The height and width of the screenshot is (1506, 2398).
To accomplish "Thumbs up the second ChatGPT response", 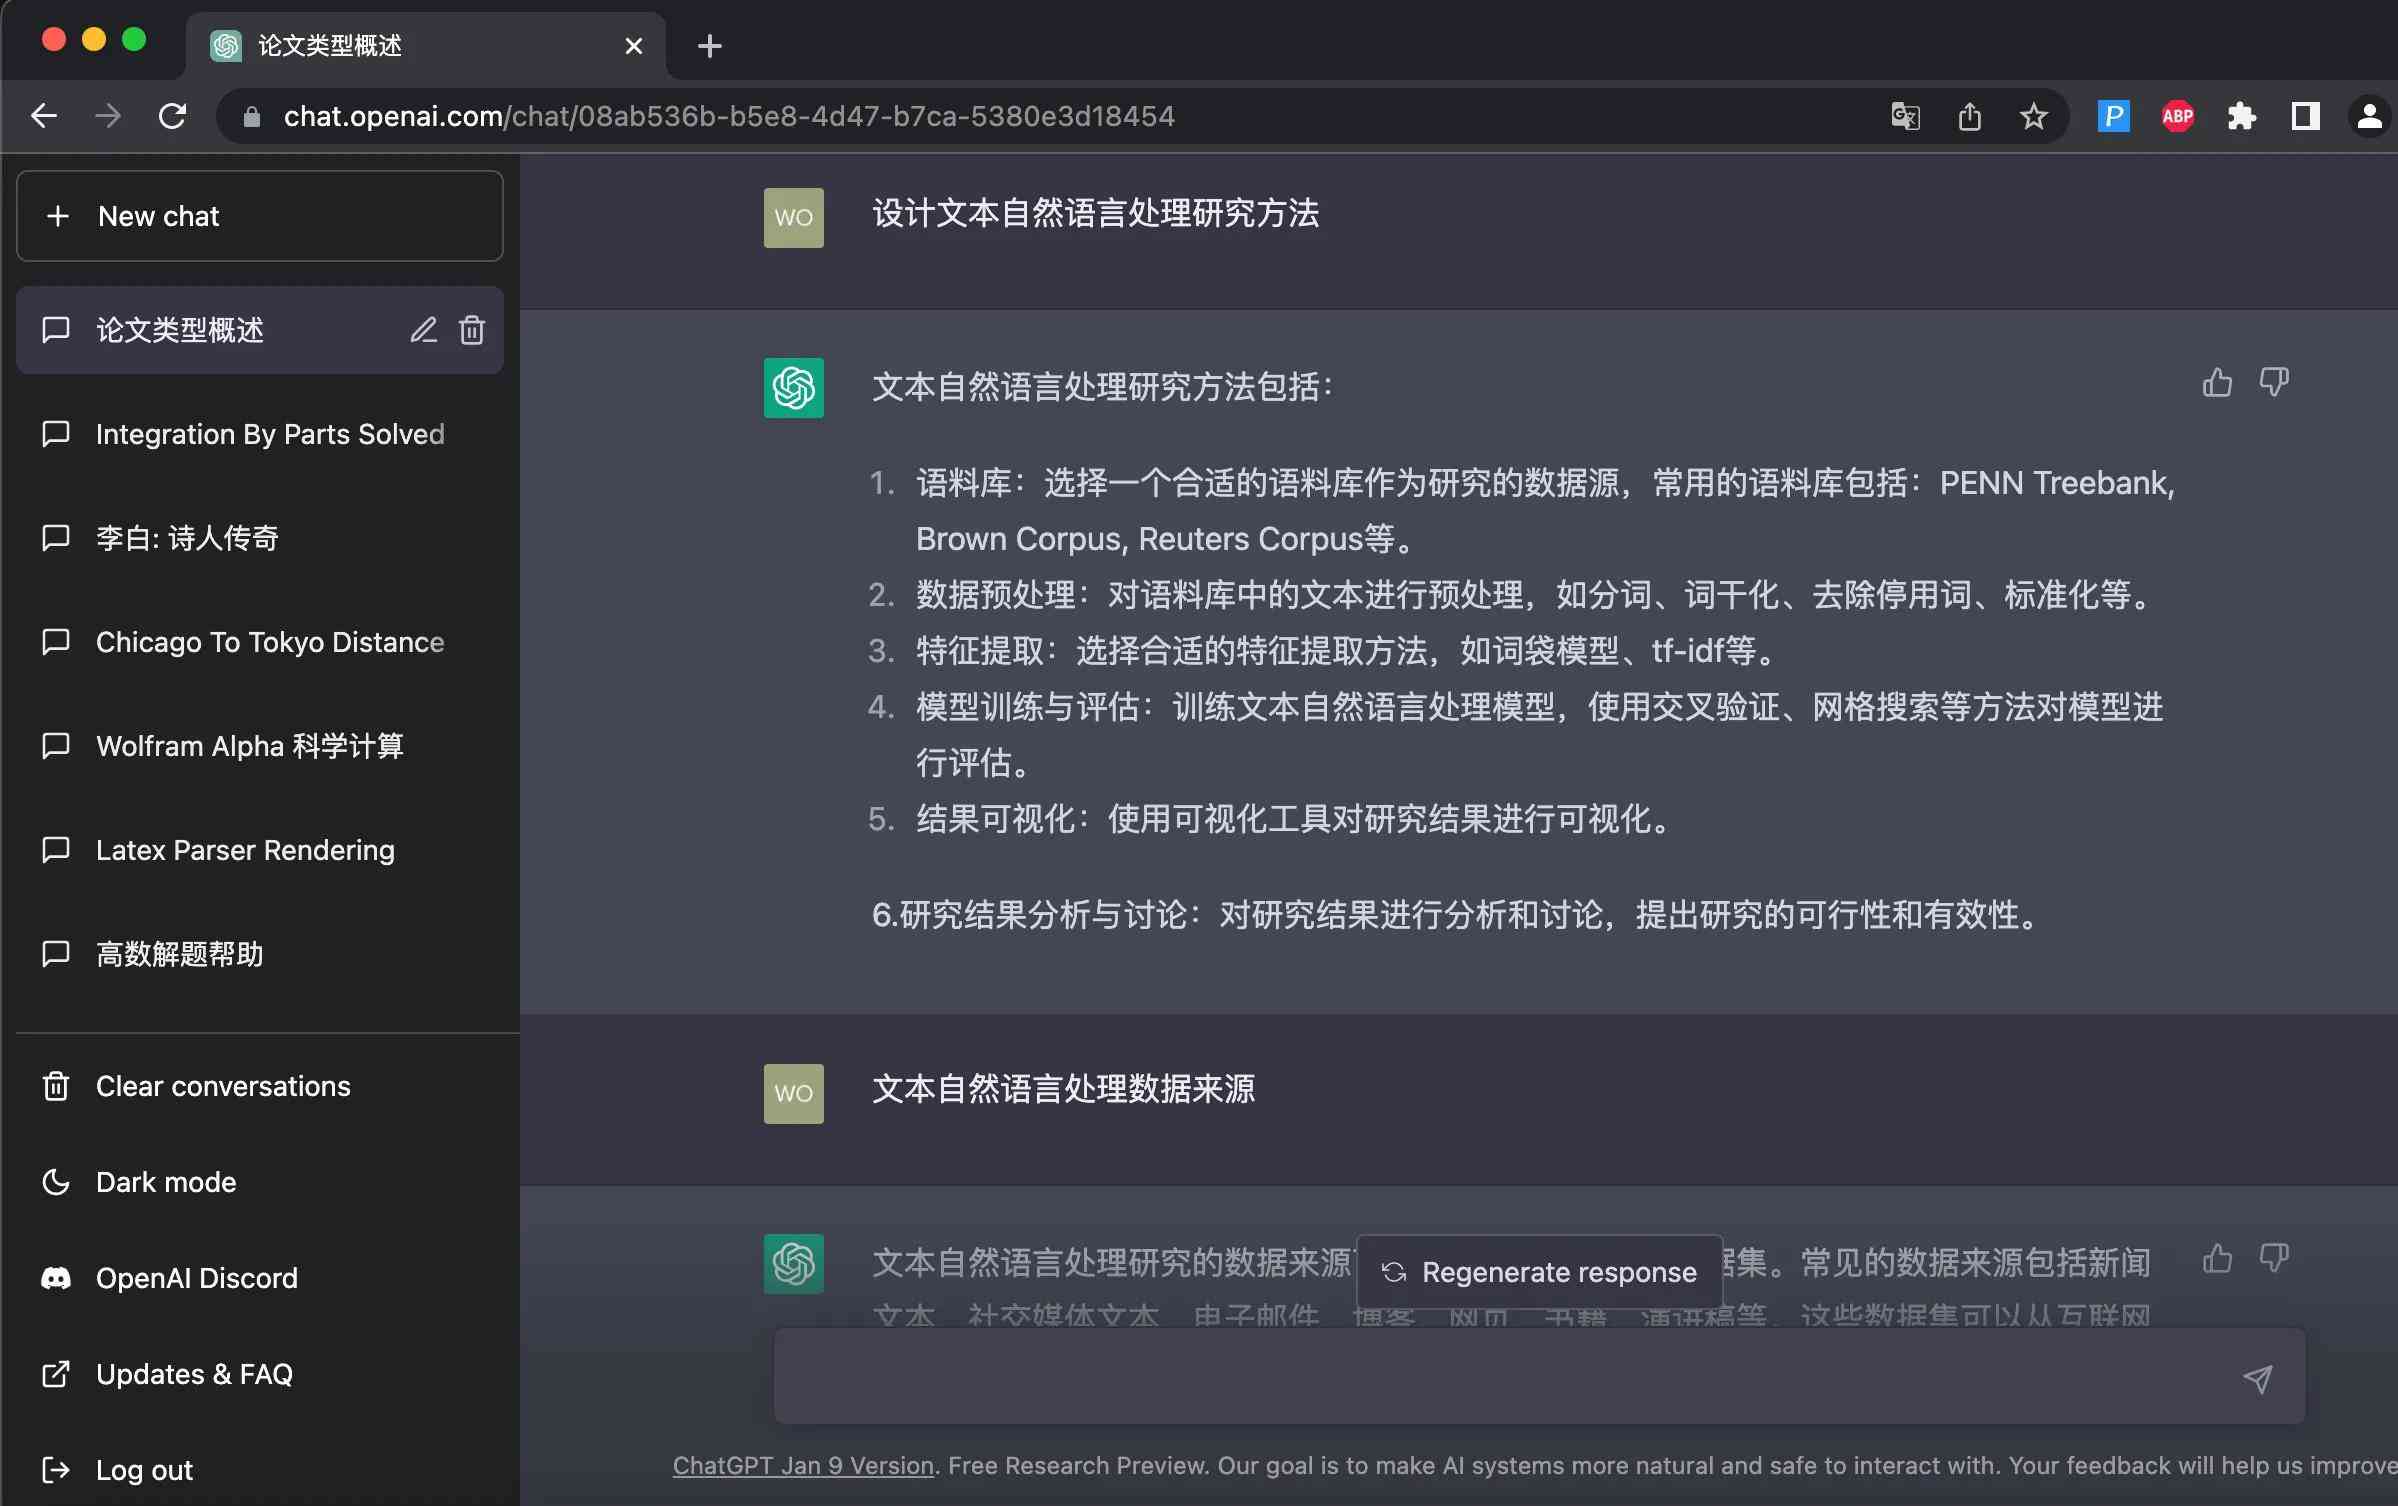I will click(2217, 1258).
